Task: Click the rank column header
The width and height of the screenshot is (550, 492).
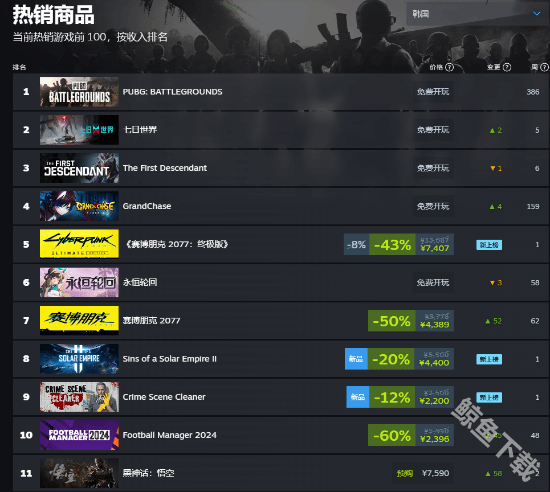Action: click(x=19, y=67)
